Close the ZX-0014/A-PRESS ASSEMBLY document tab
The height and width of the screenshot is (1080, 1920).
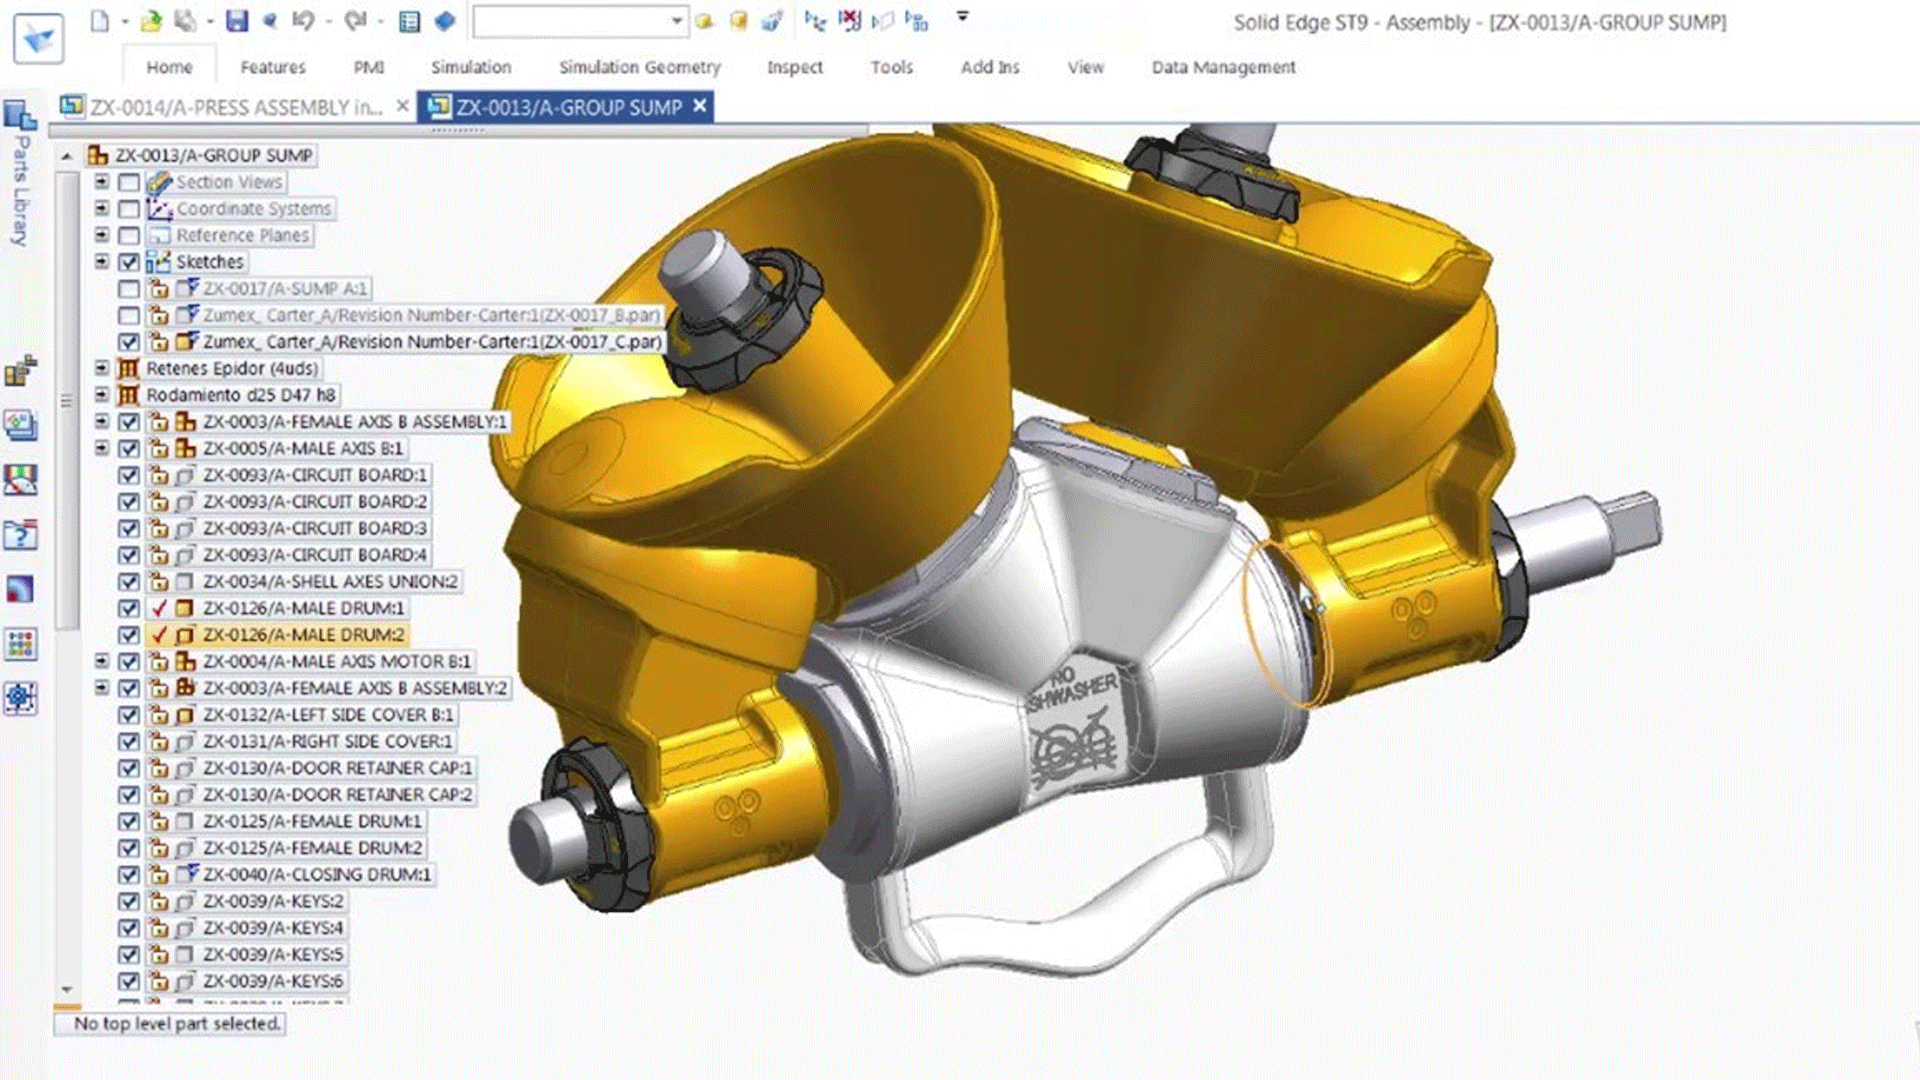point(402,105)
